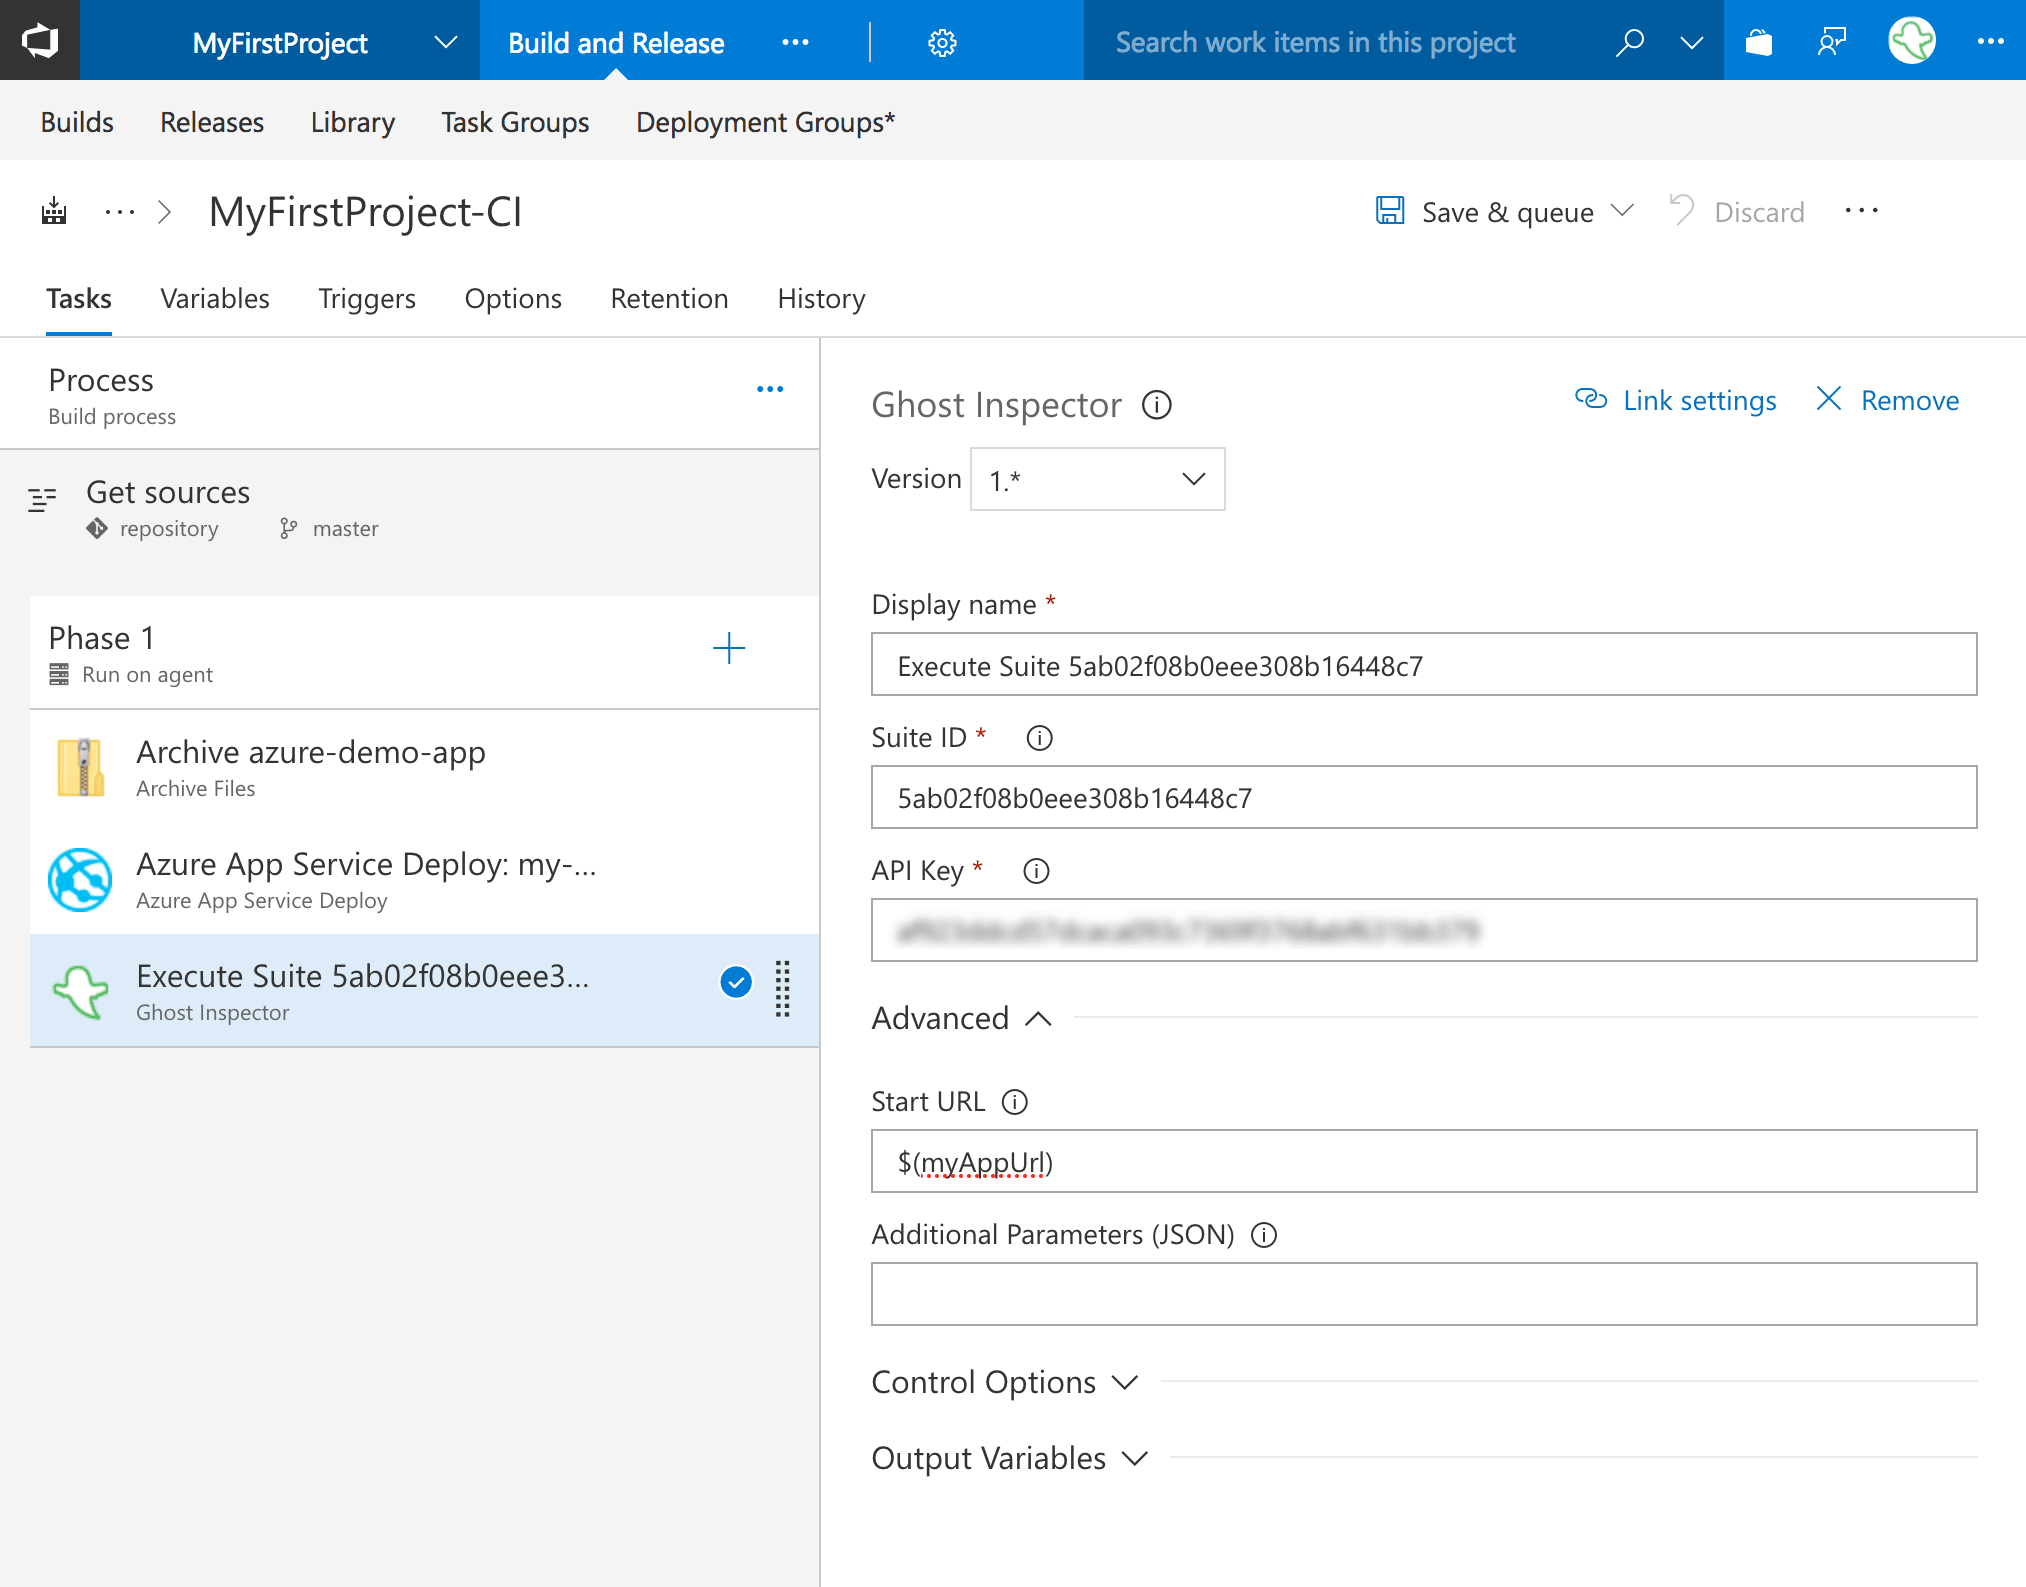Viewport: 2026px width, 1587px height.
Task: Click the API Key input field
Action: [x=1424, y=930]
